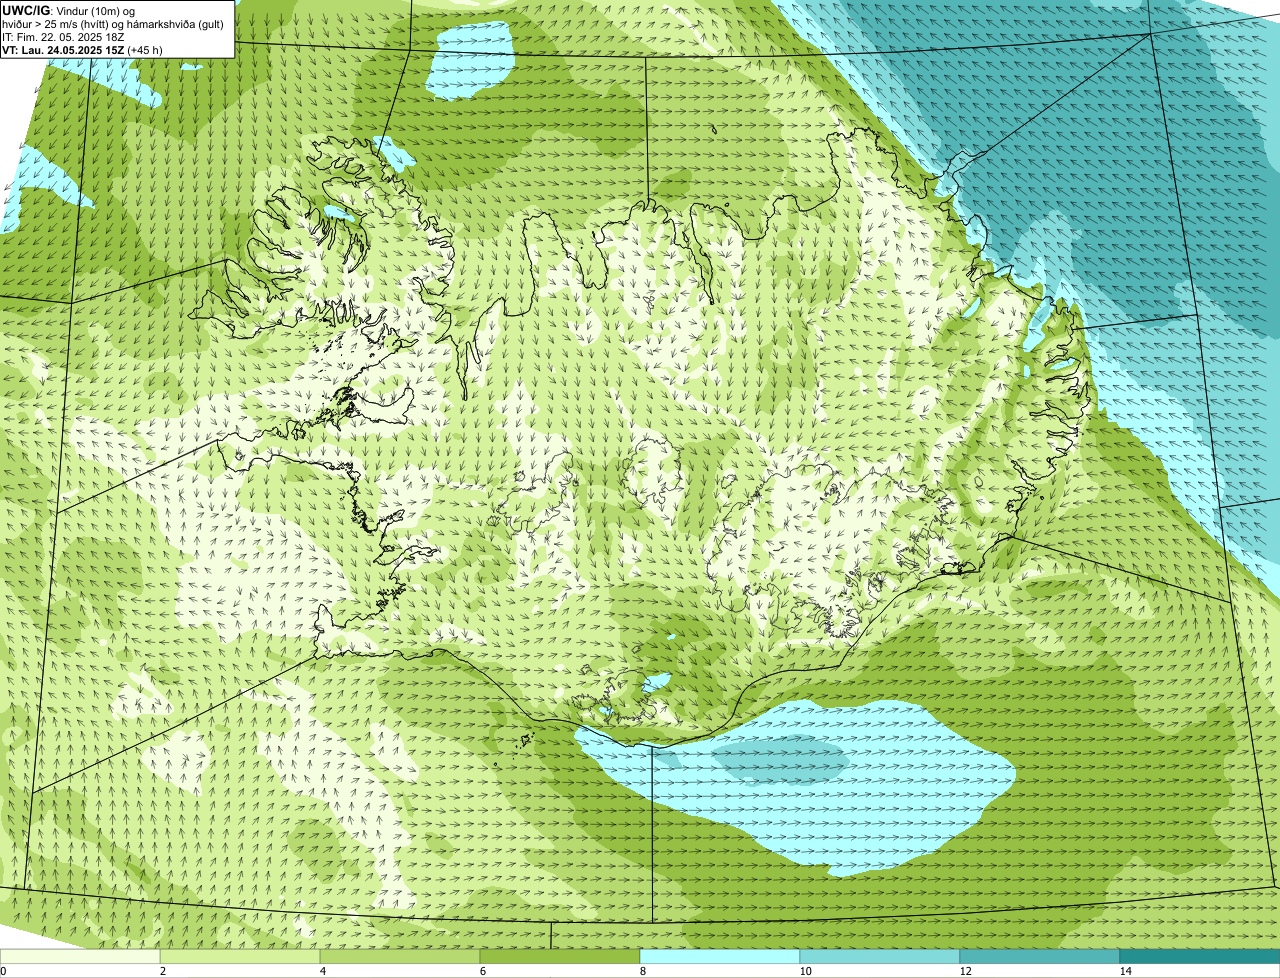Click the title line "UWC/IG: Vindur (10m) og"
Image resolution: width=1280 pixels, height=978 pixels.
click(68, 11)
